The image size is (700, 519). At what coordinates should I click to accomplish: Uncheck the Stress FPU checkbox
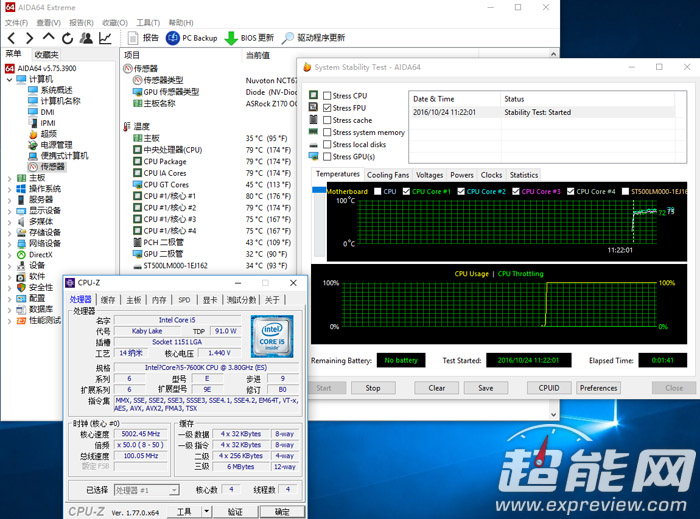tap(327, 108)
